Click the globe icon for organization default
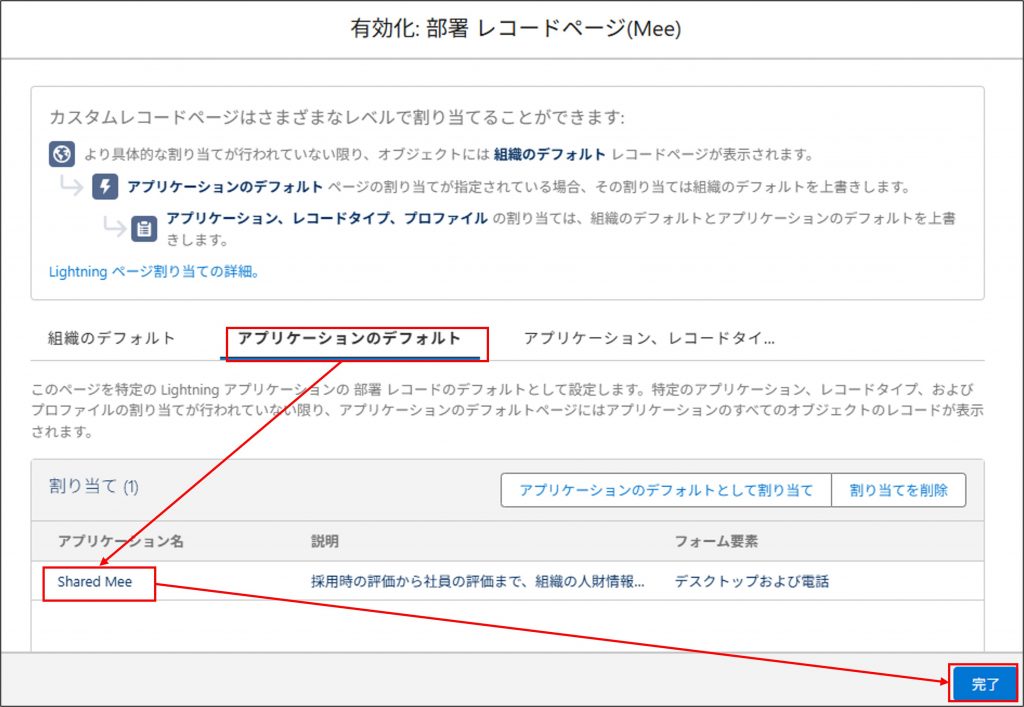Screen dimensions: 1024x707 pos(62,155)
